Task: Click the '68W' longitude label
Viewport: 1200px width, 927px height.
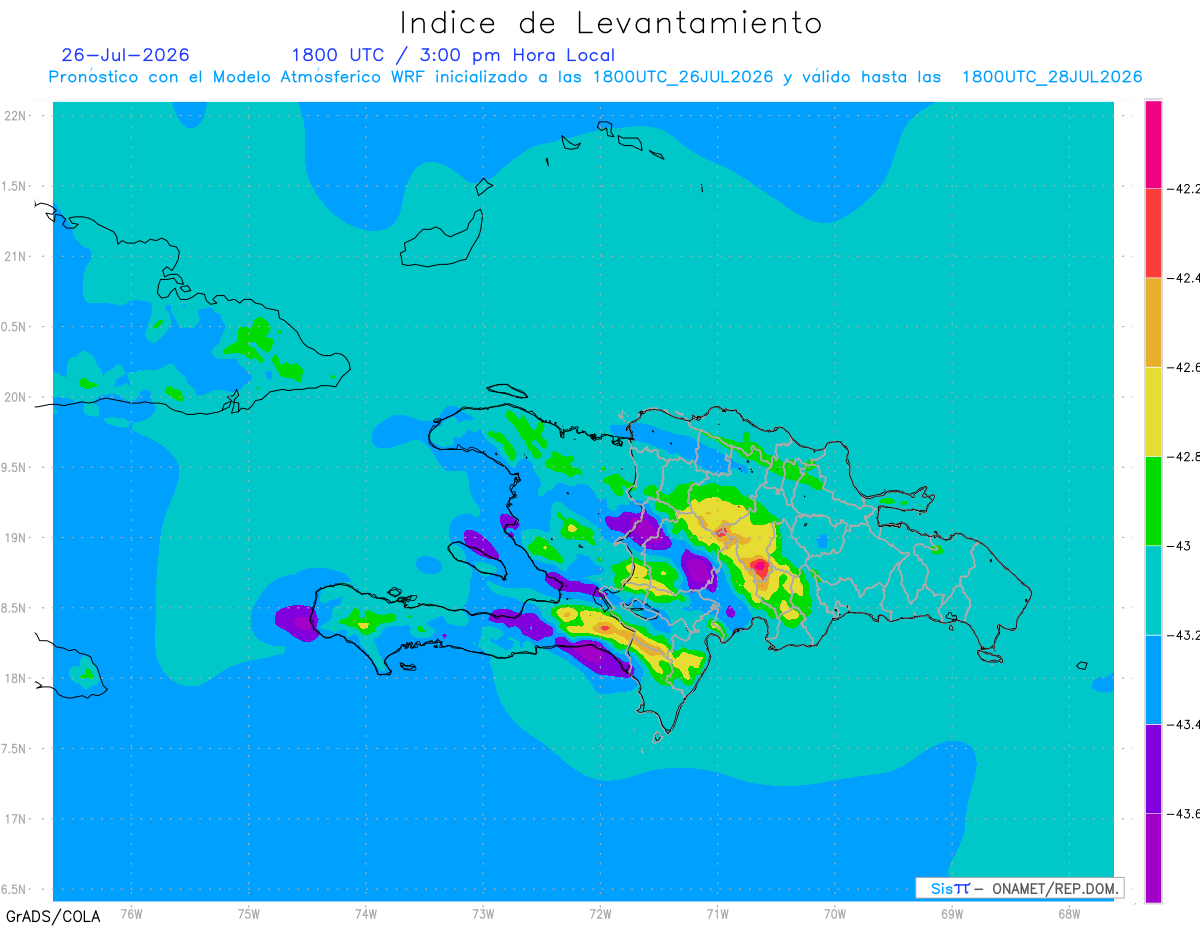Action: (1069, 913)
